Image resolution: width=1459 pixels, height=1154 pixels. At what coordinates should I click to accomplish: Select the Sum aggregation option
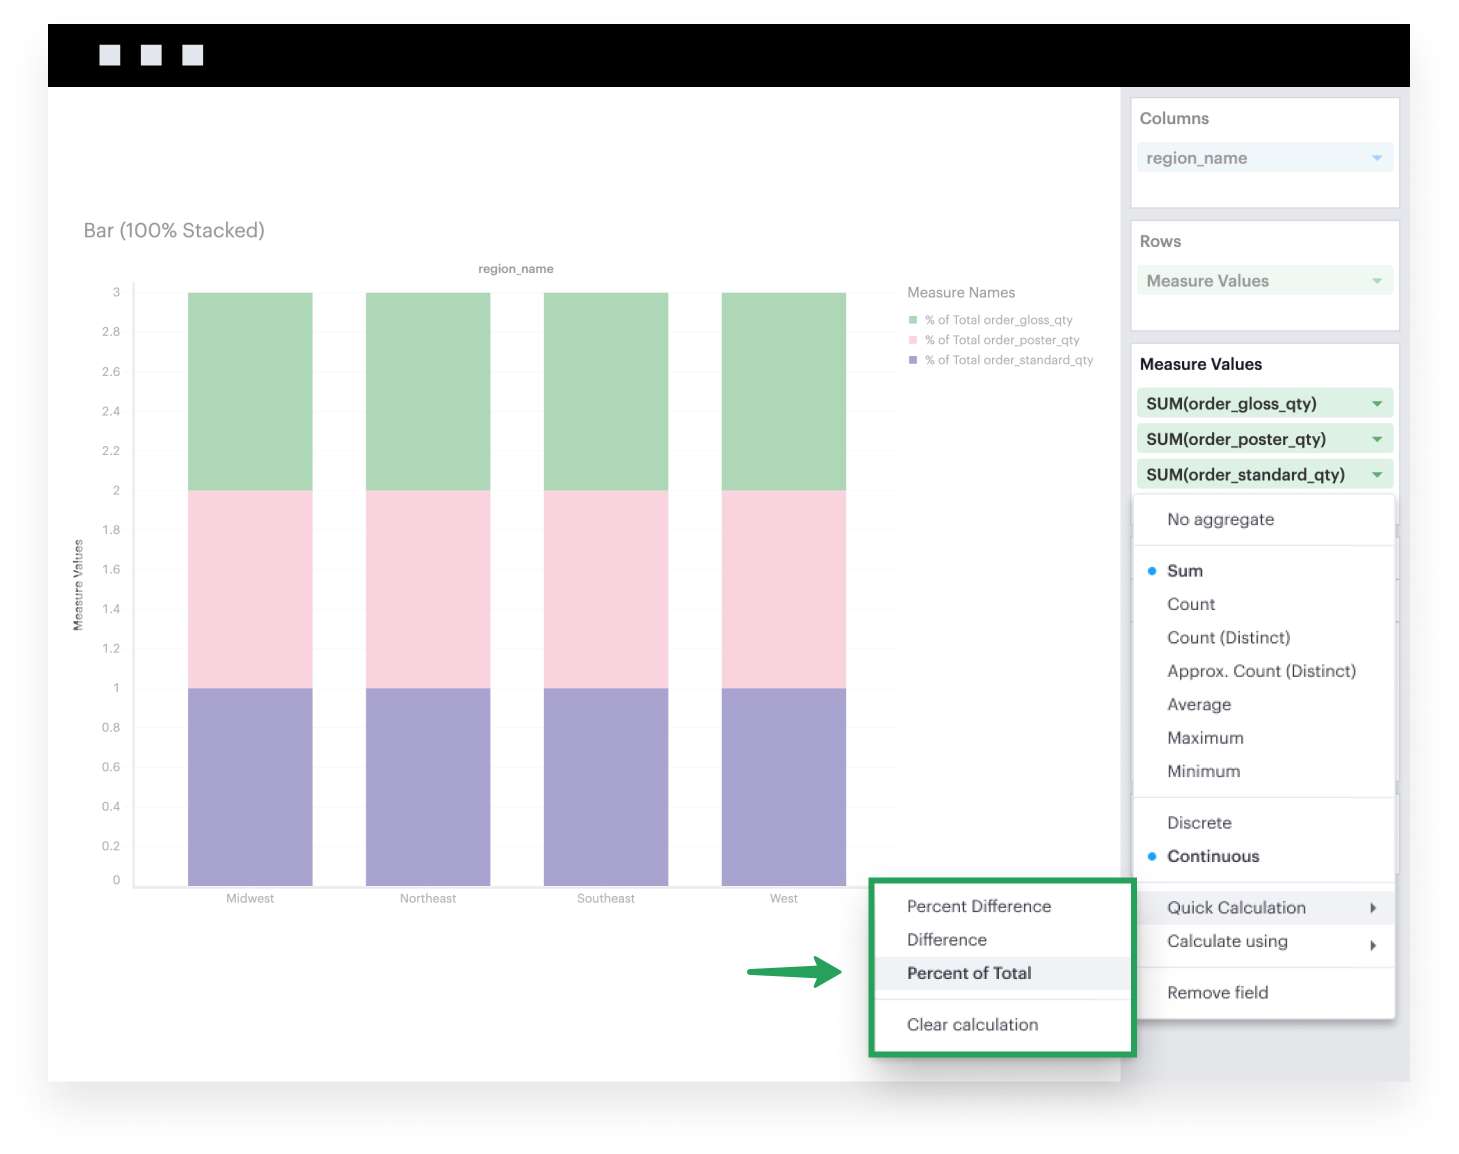click(x=1185, y=571)
